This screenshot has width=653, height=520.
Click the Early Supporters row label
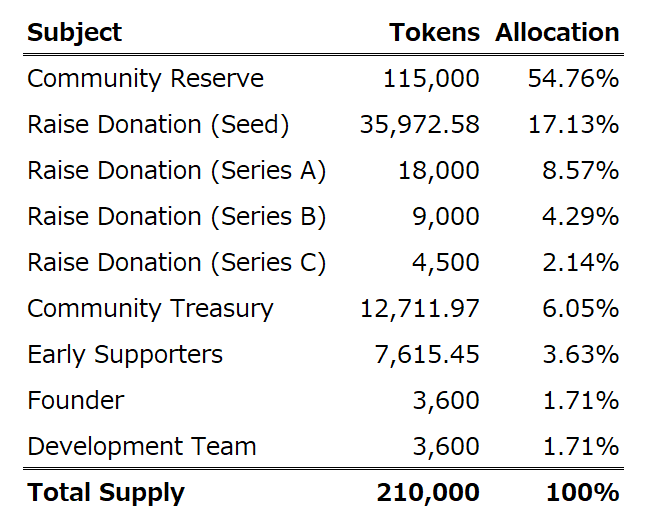point(125,355)
